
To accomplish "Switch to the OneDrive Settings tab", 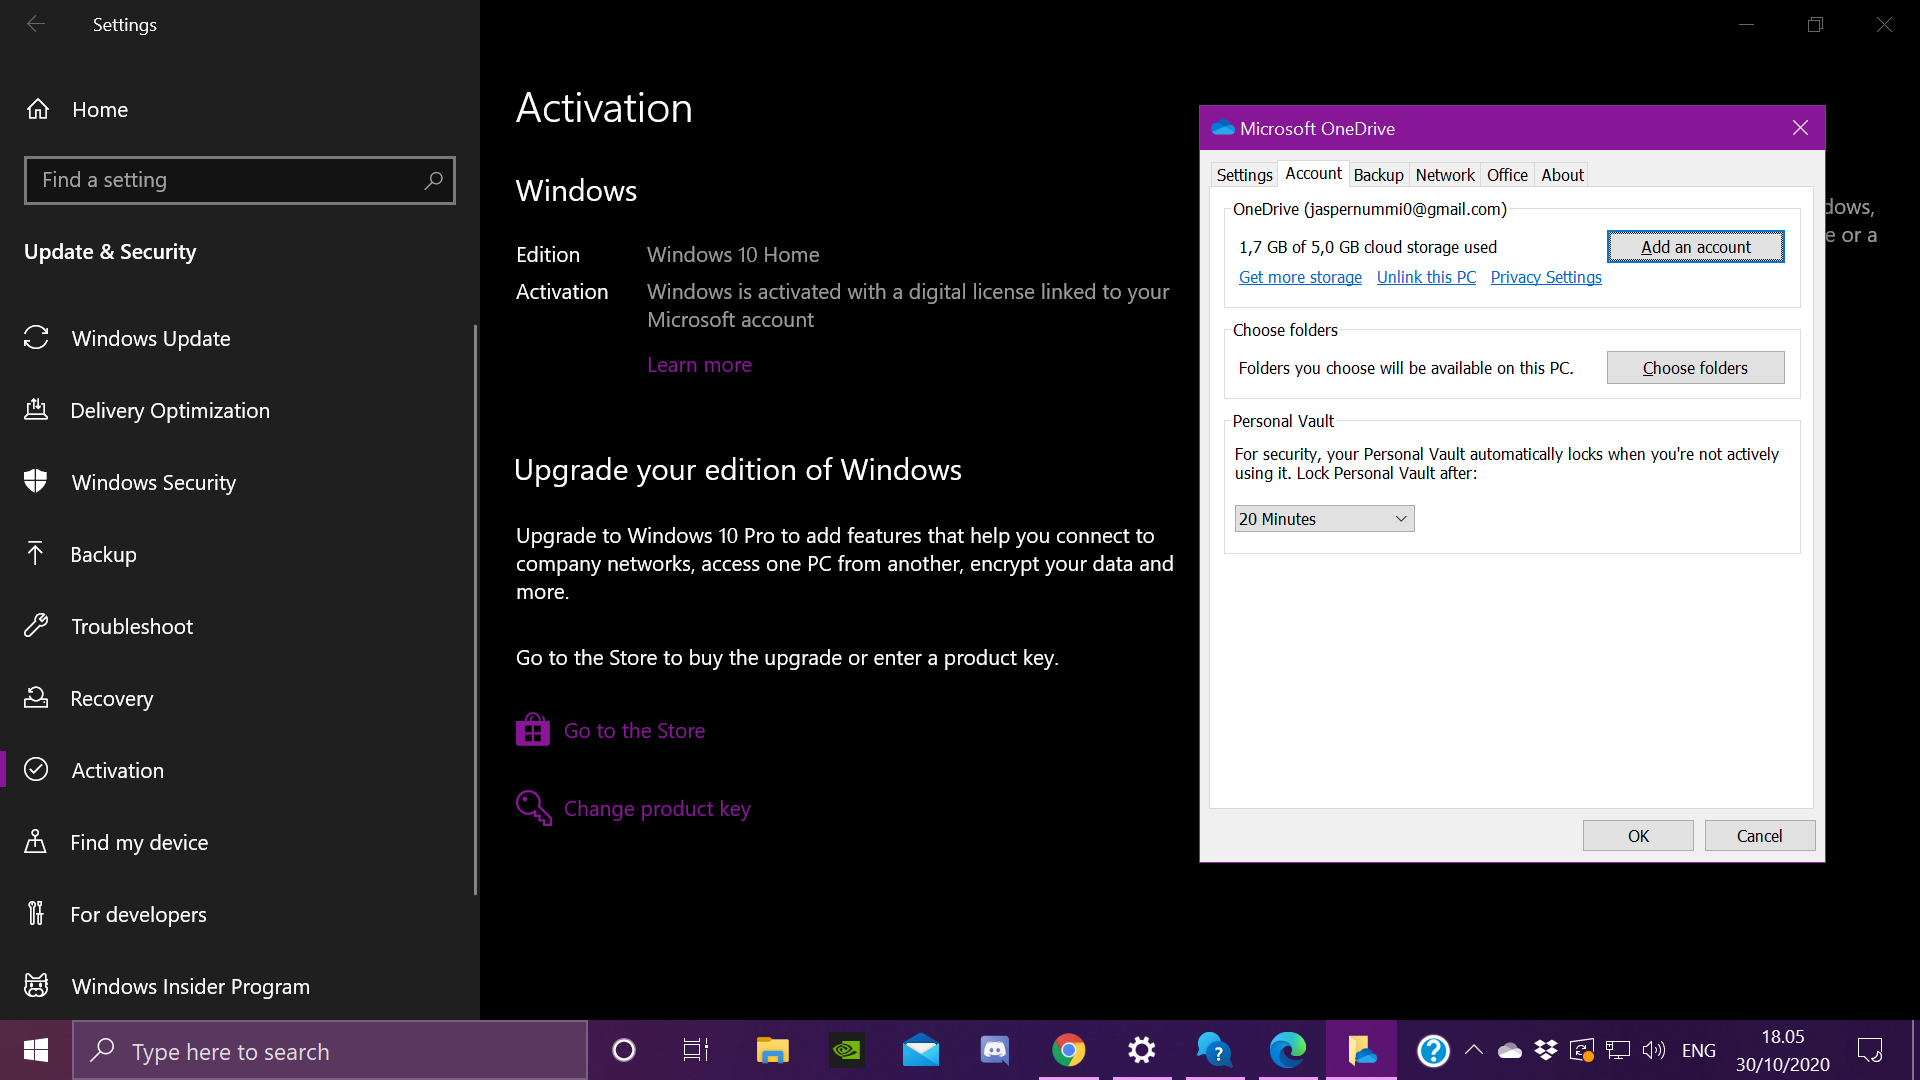I will 1244,175.
